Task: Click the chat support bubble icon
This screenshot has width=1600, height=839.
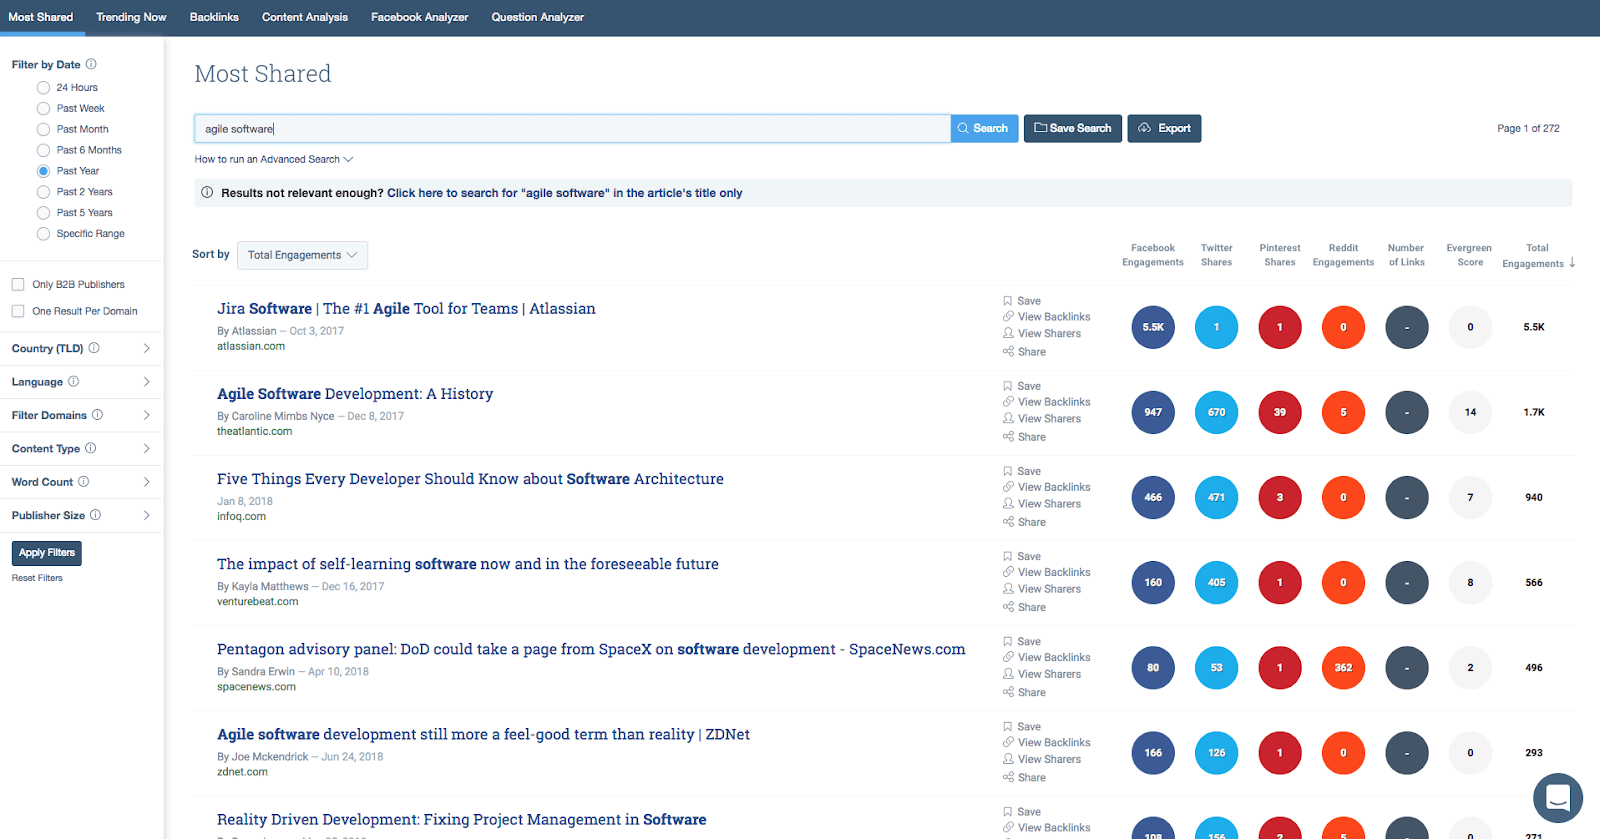Action: [x=1557, y=798]
